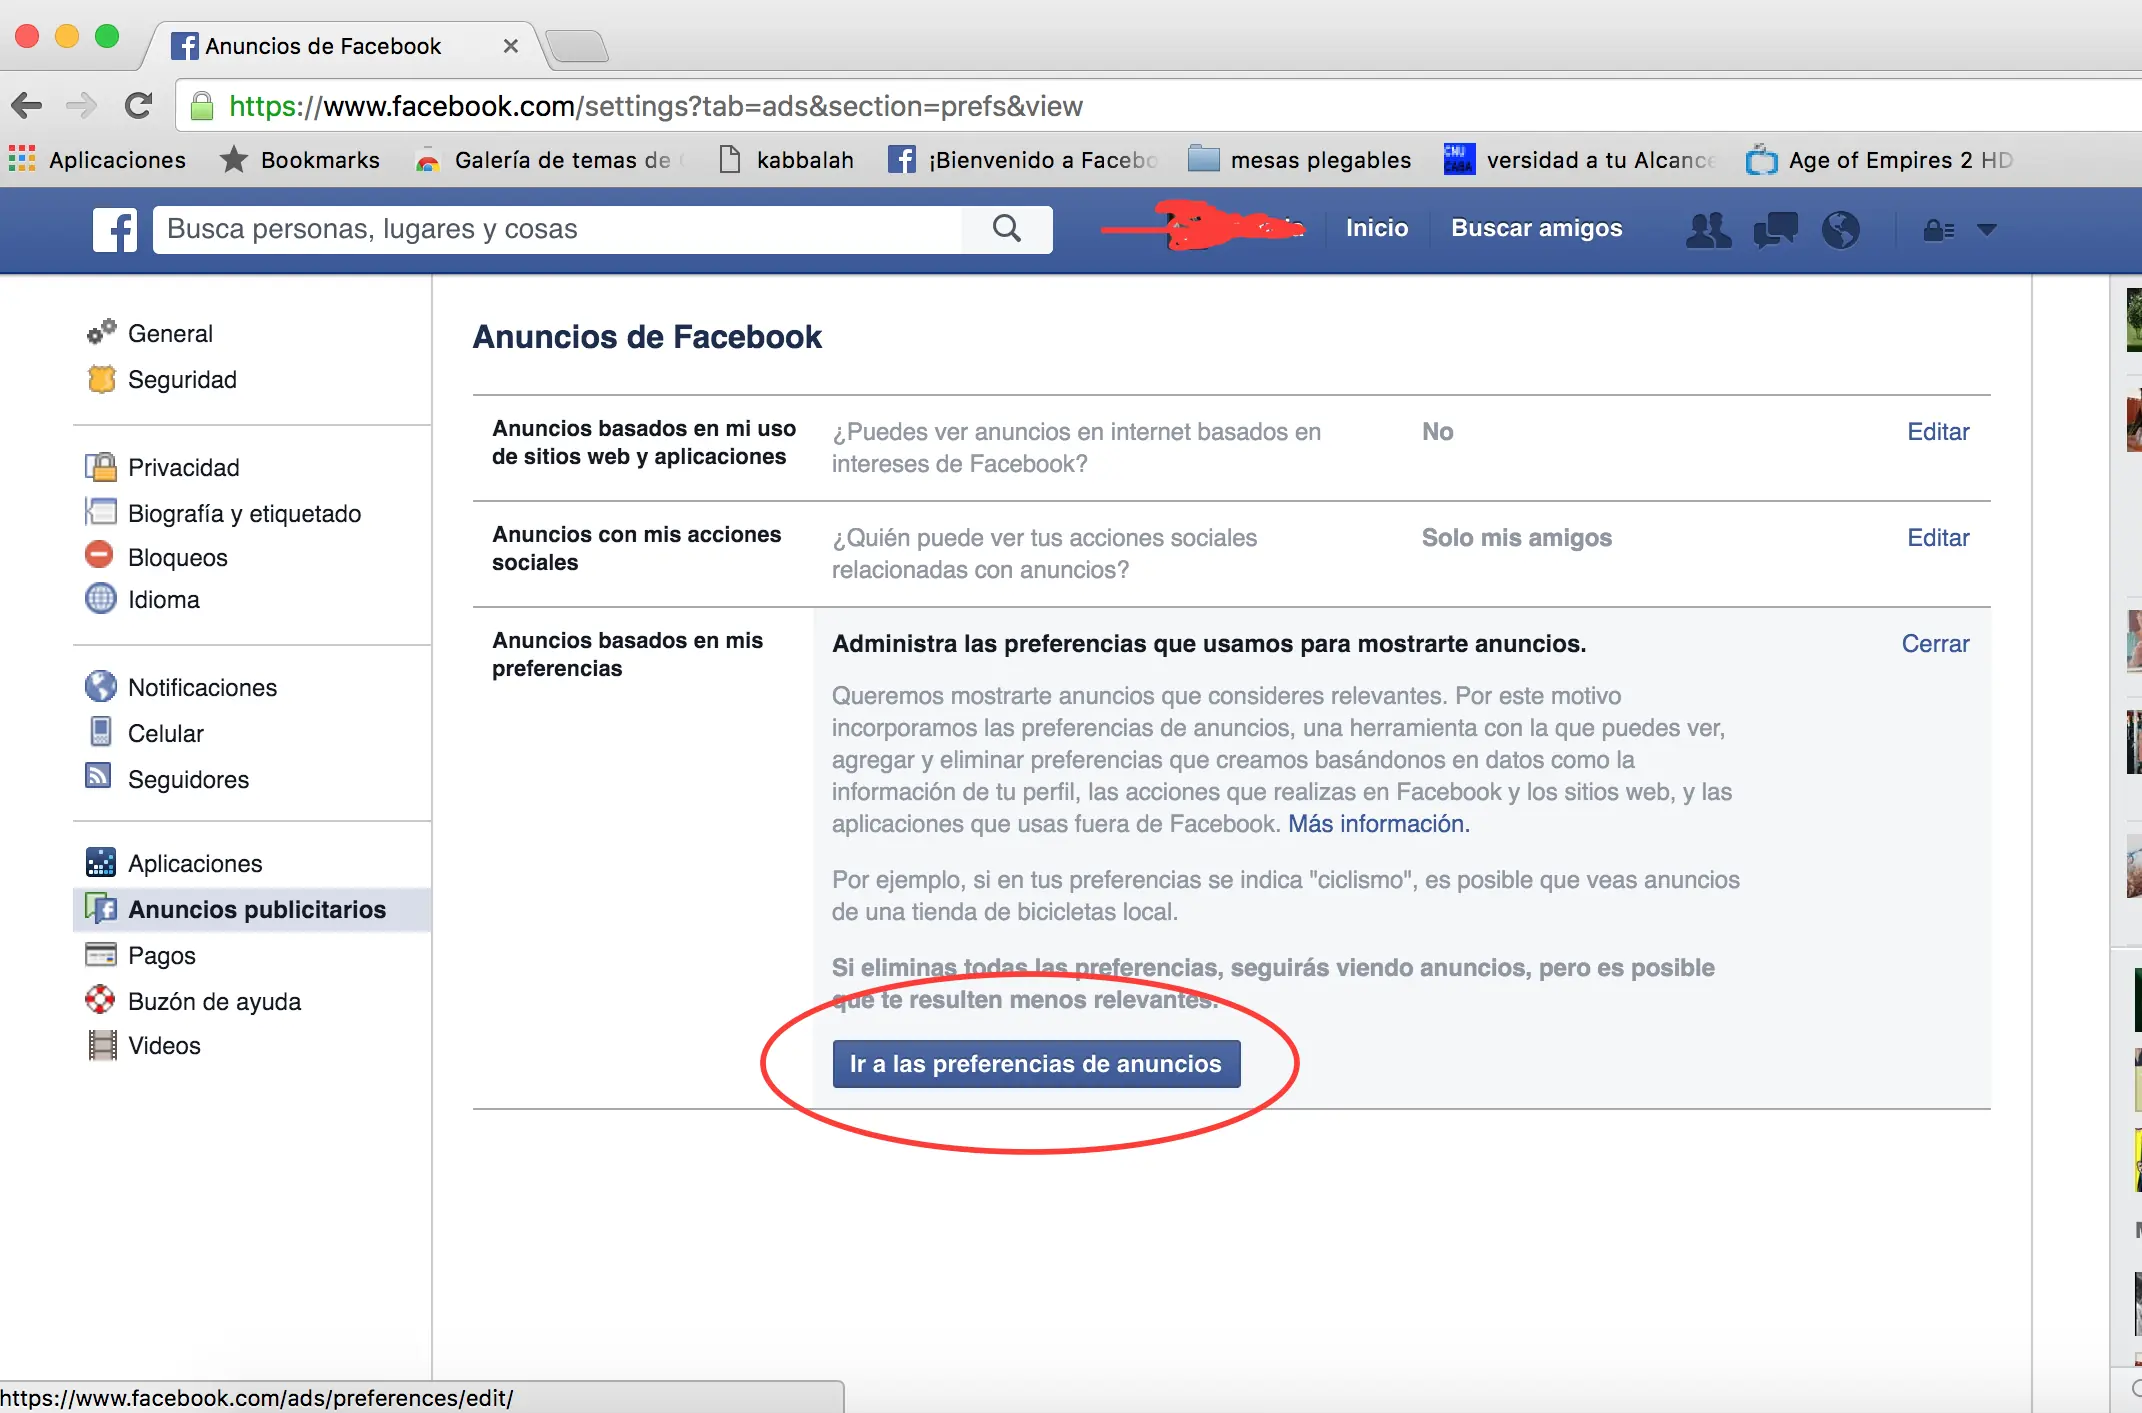Open the Age of Empires 2 HD bookmark

point(1879,160)
